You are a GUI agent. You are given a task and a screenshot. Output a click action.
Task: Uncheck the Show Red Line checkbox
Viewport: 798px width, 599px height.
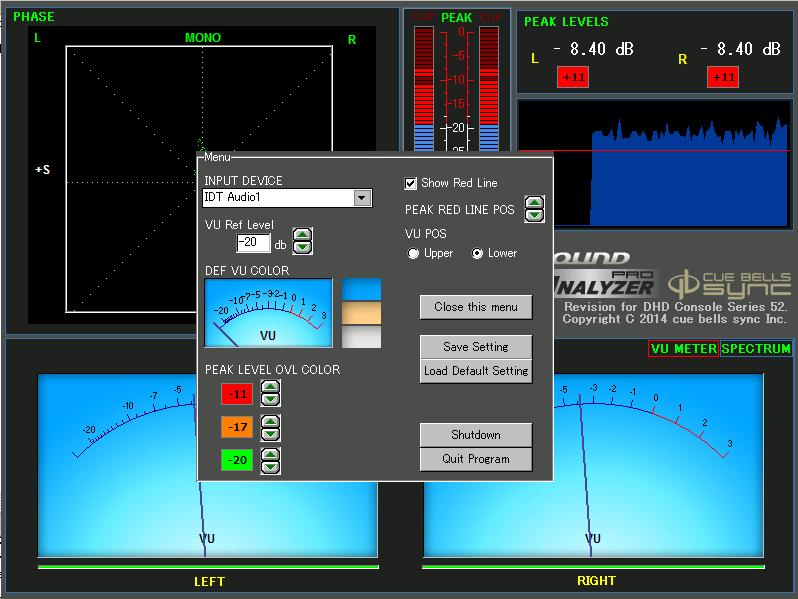click(x=410, y=183)
